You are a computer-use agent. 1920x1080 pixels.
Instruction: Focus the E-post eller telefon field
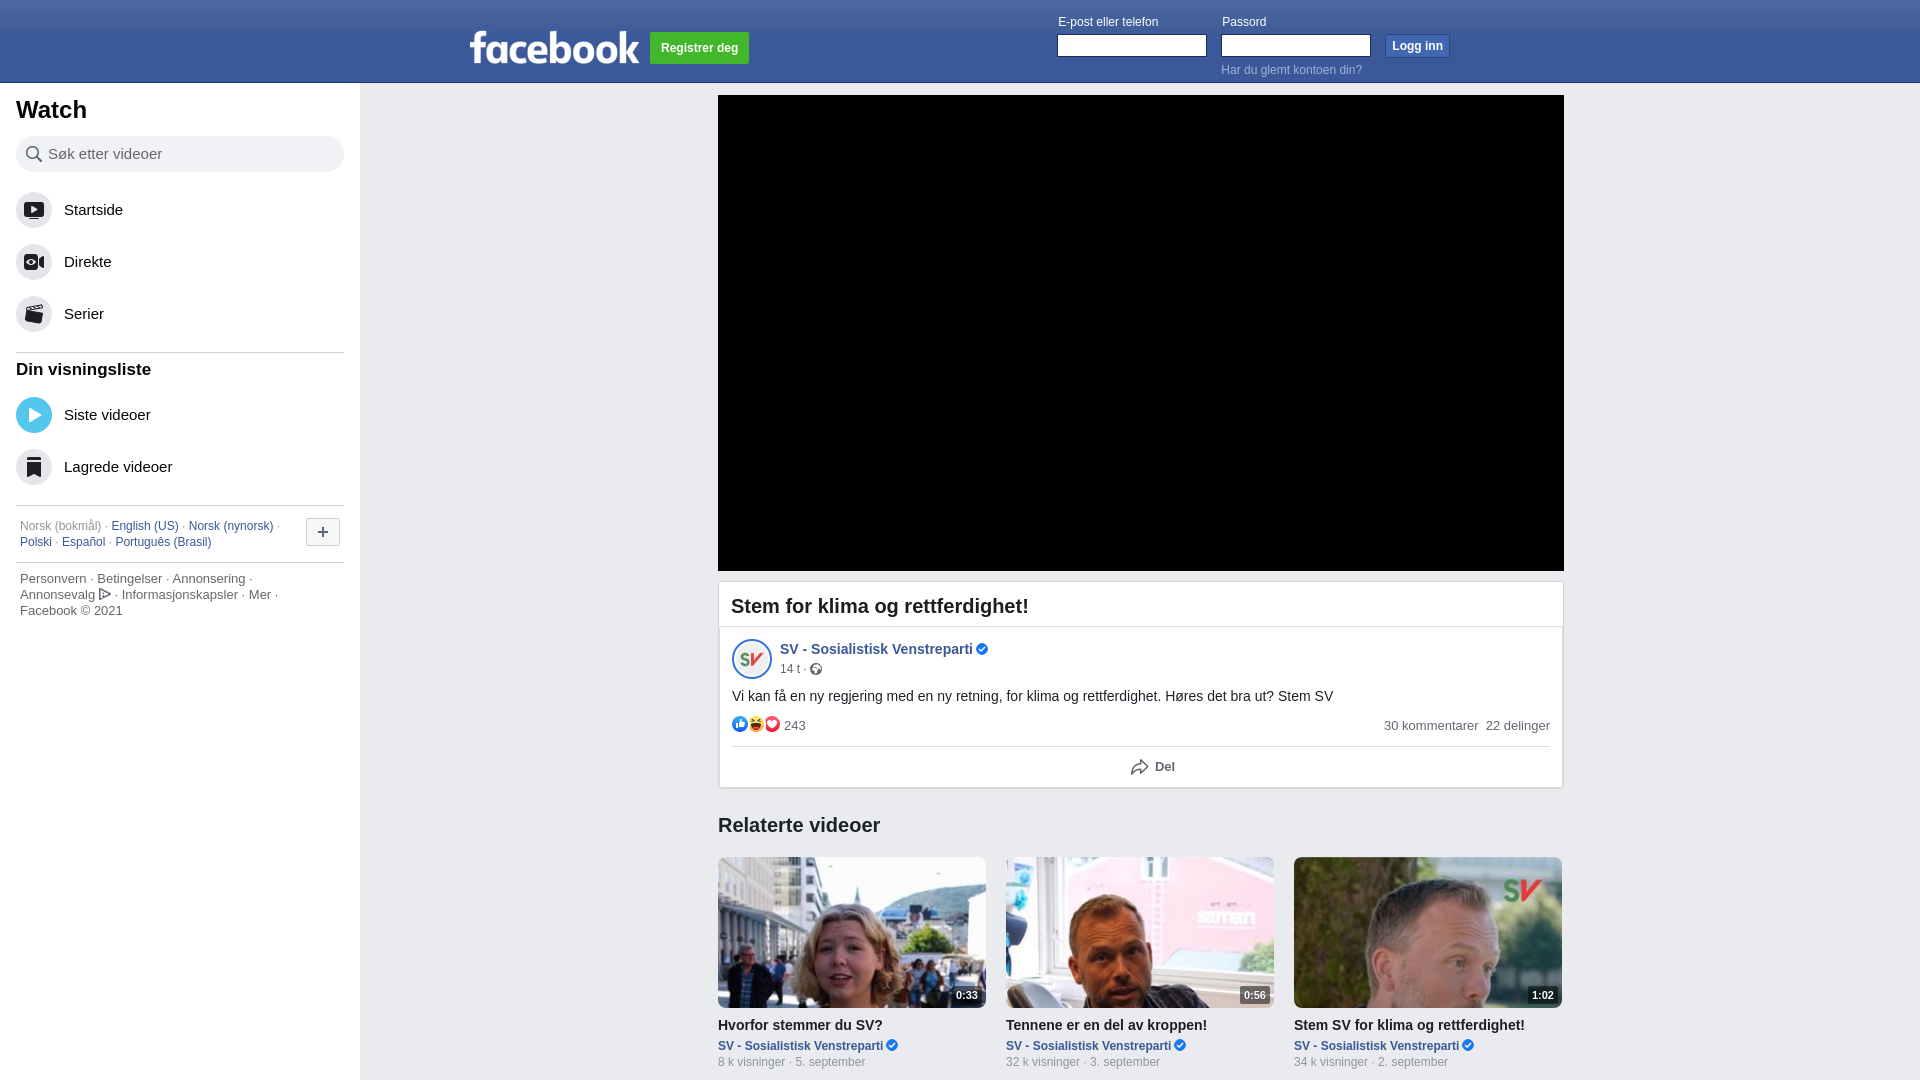(x=1132, y=46)
